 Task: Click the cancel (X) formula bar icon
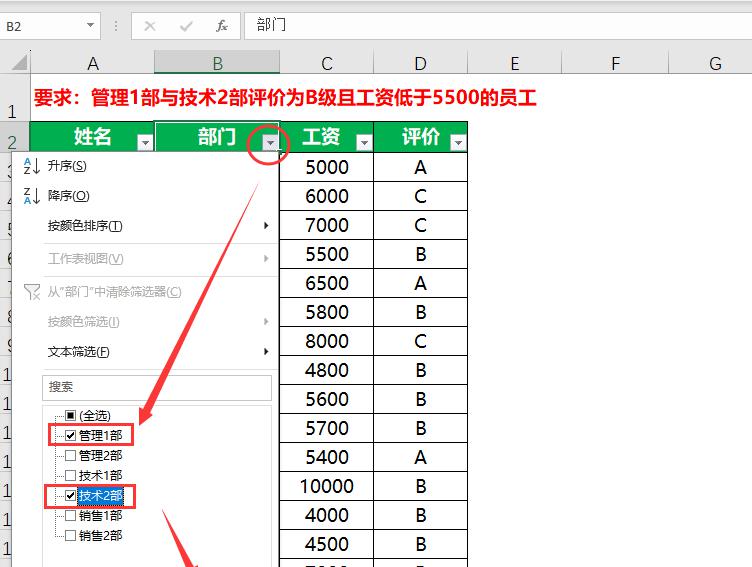[x=150, y=26]
